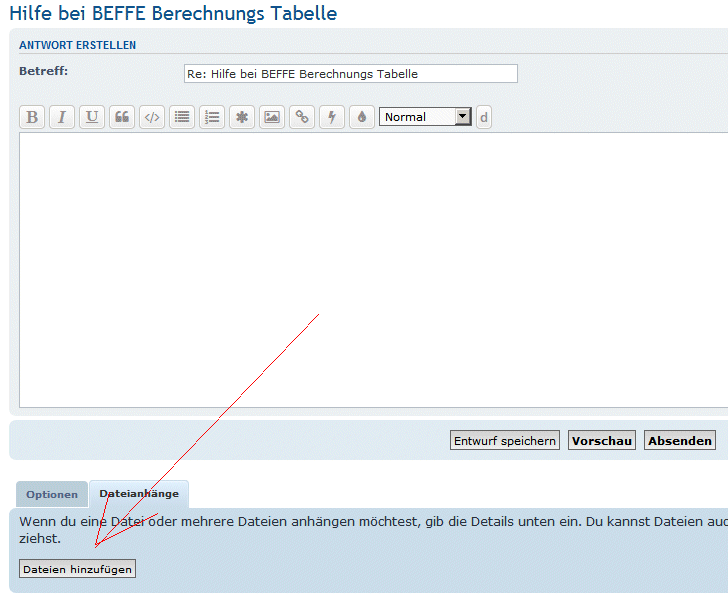Click the underline formatting icon
The image size is (728, 609).
point(92,117)
